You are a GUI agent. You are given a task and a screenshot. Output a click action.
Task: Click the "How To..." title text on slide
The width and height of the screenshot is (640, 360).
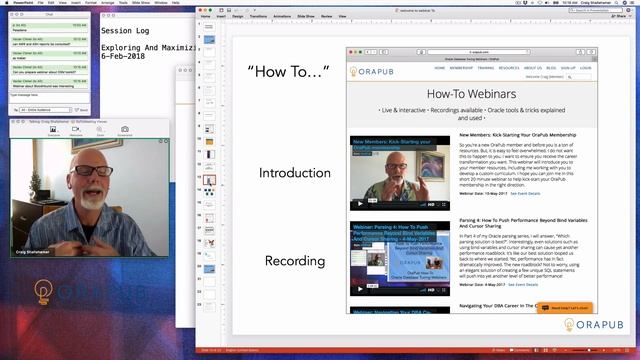tap(288, 72)
